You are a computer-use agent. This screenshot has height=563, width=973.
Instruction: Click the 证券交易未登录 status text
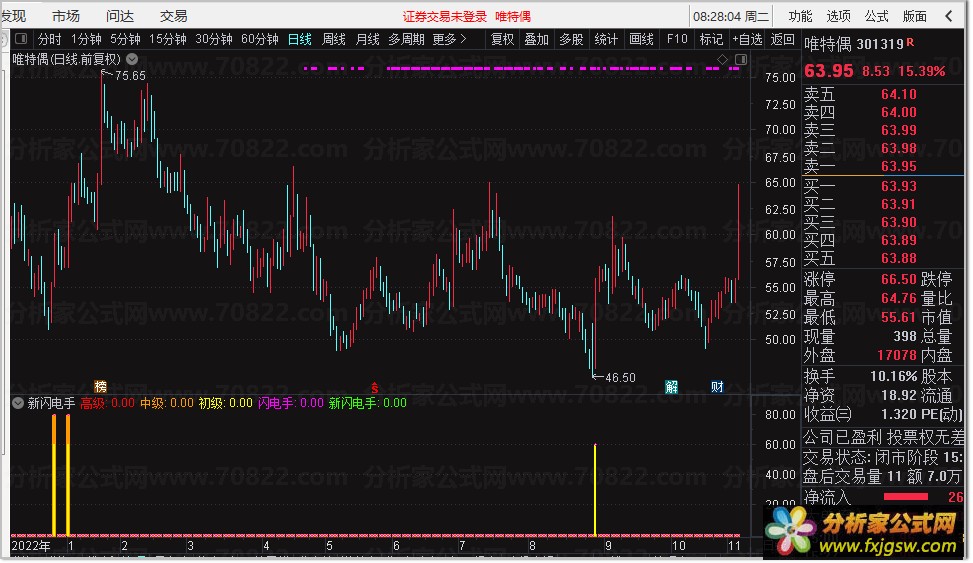(x=445, y=17)
